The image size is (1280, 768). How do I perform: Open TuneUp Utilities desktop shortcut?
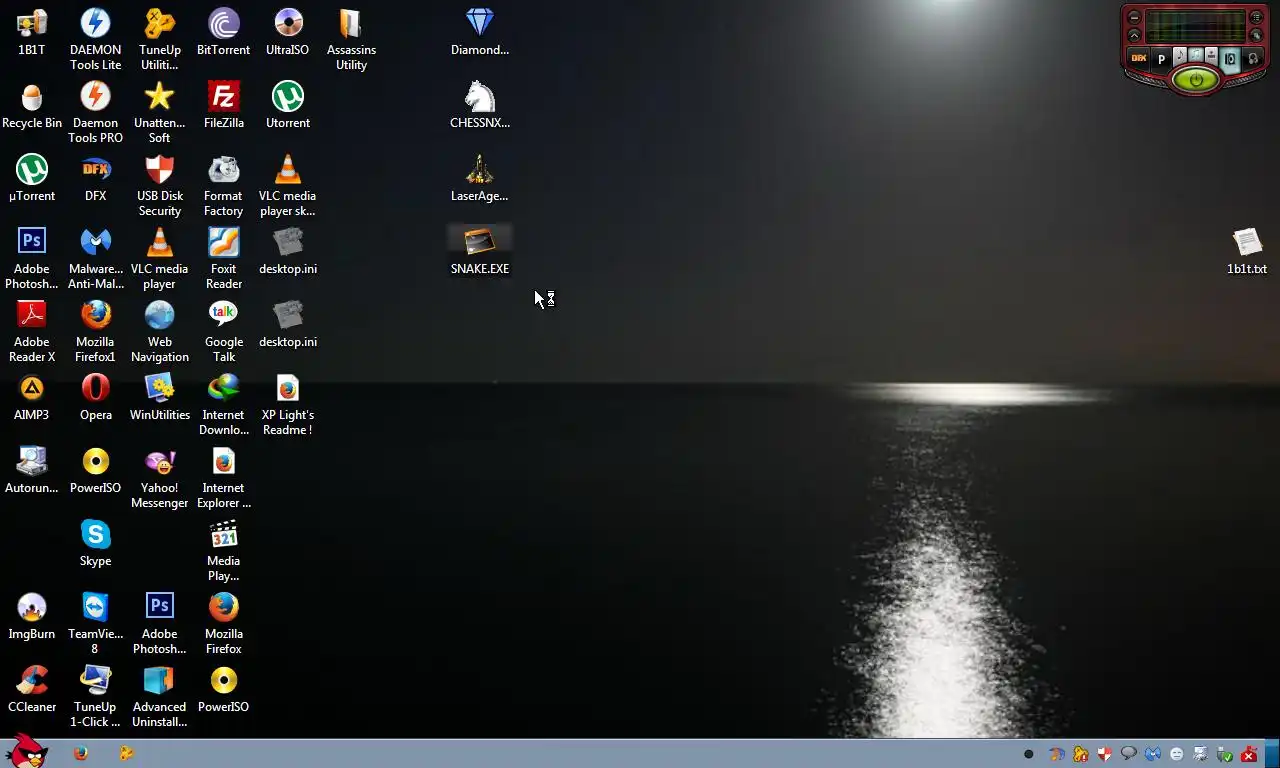(159, 39)
